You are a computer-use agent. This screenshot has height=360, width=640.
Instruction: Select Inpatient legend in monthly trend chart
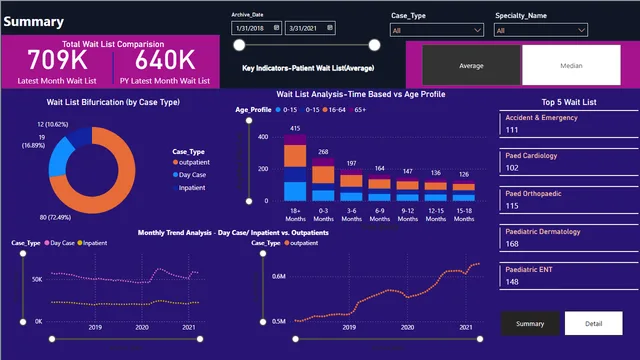[x=92, y=243]
